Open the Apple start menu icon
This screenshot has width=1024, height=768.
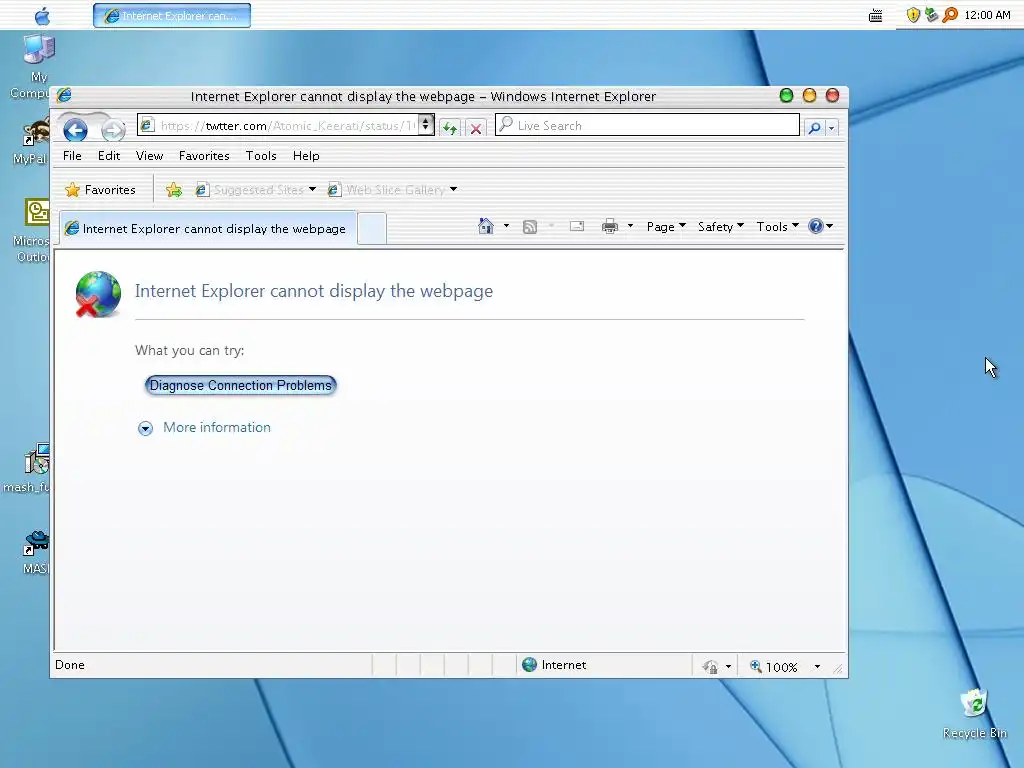(42, 16)
